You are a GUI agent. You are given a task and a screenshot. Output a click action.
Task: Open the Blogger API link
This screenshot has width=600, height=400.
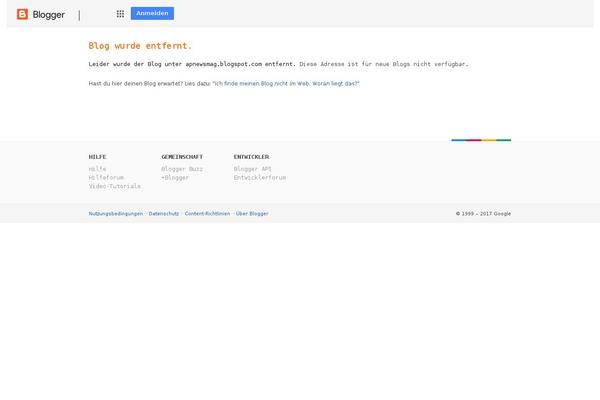(x=253, y=169)
